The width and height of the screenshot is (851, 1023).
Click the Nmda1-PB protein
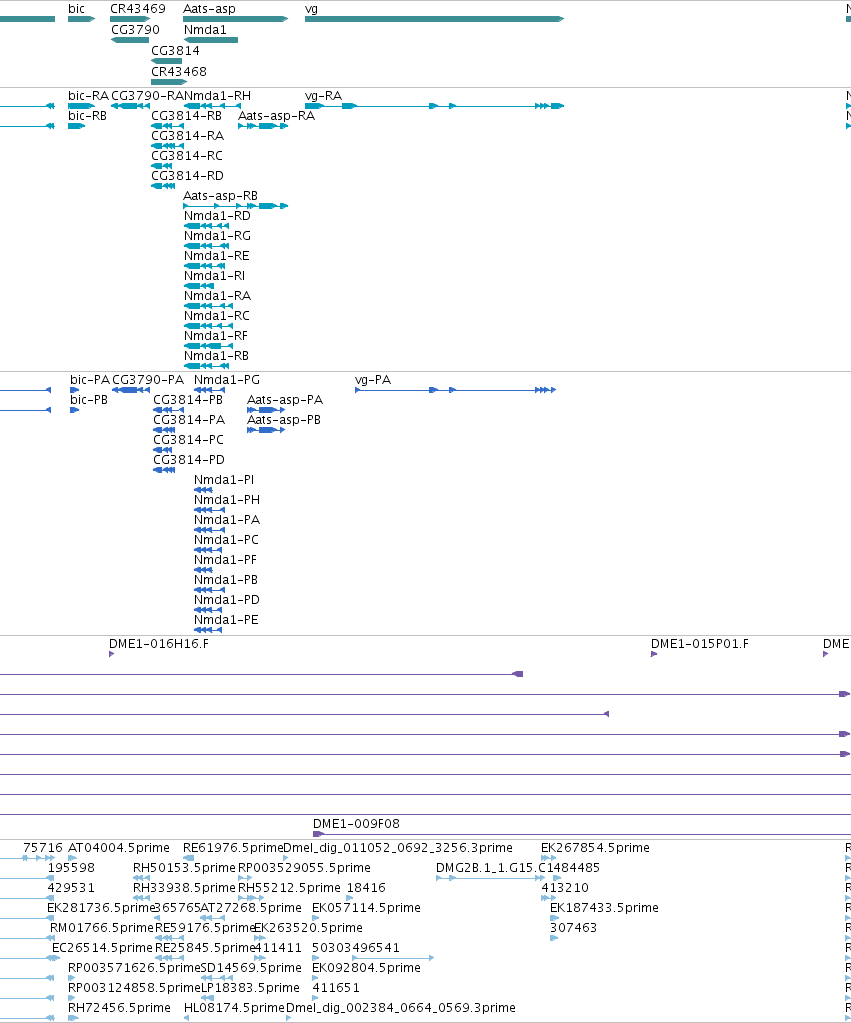coord(209,590)
